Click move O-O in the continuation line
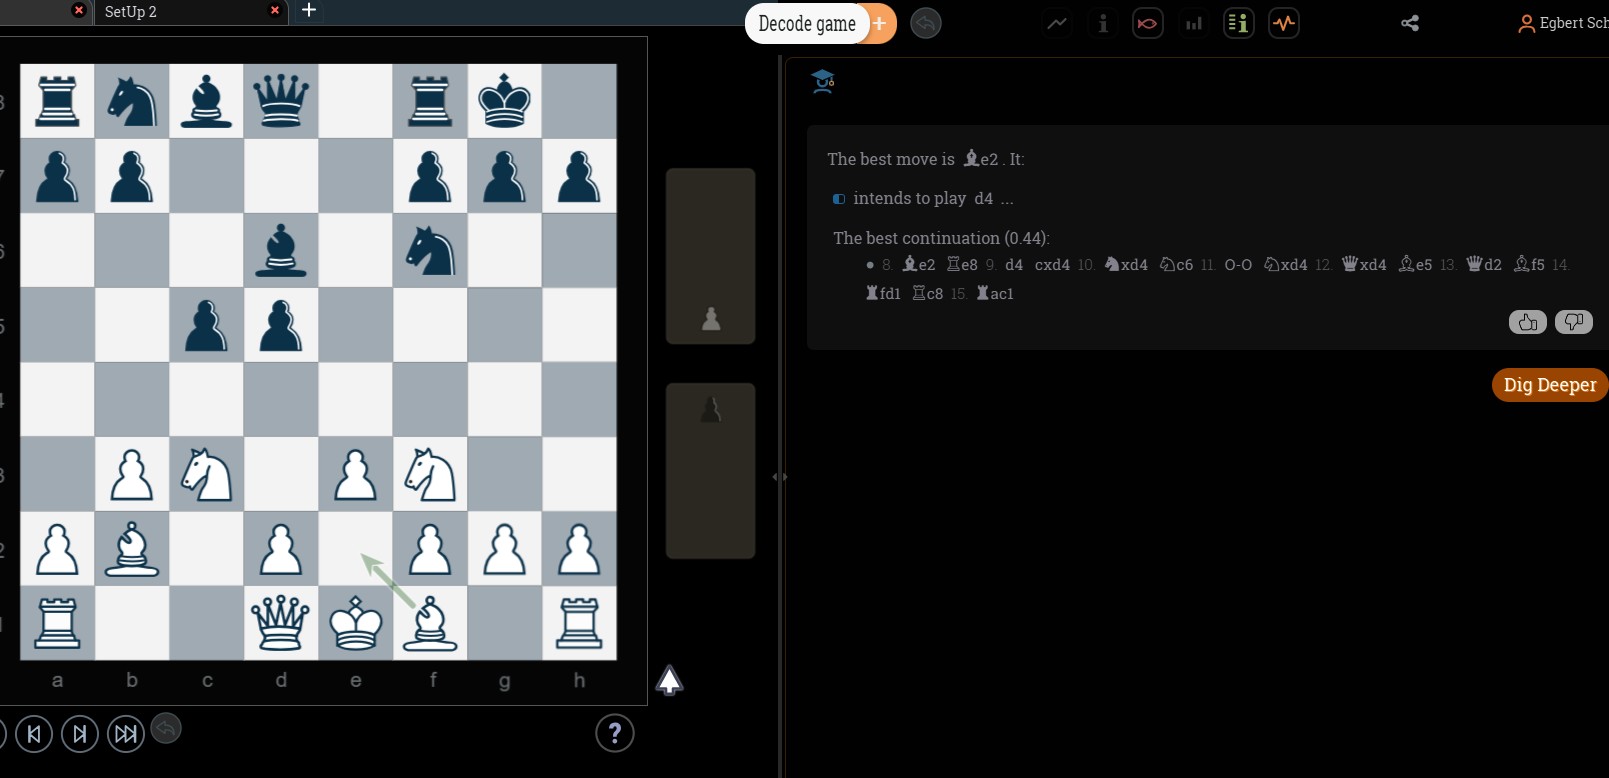The image size is (1609, 778). pyautogui.click(x=1238, y=265)
